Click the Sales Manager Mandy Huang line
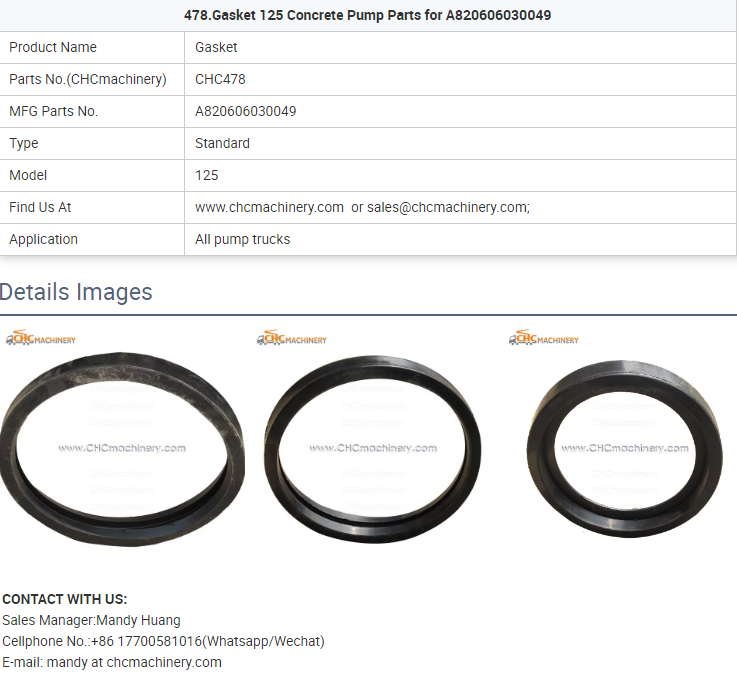Viewport: 737px width, 679px height. point(91,620)
